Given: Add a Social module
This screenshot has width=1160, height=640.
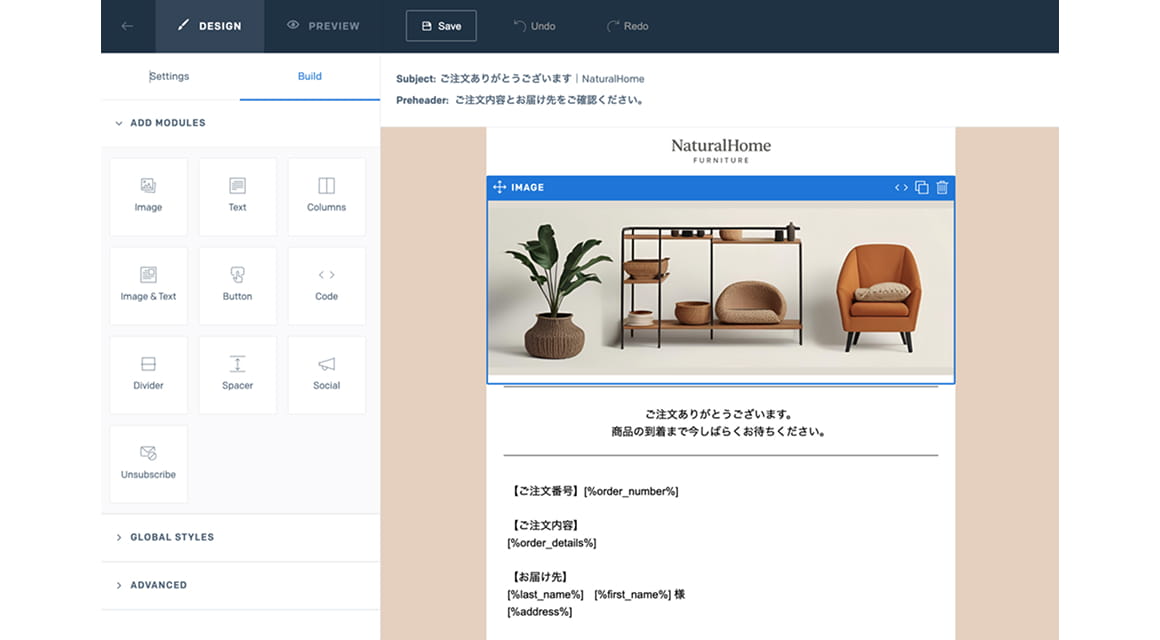Looking at the screenshot, I should click(326, 374).
